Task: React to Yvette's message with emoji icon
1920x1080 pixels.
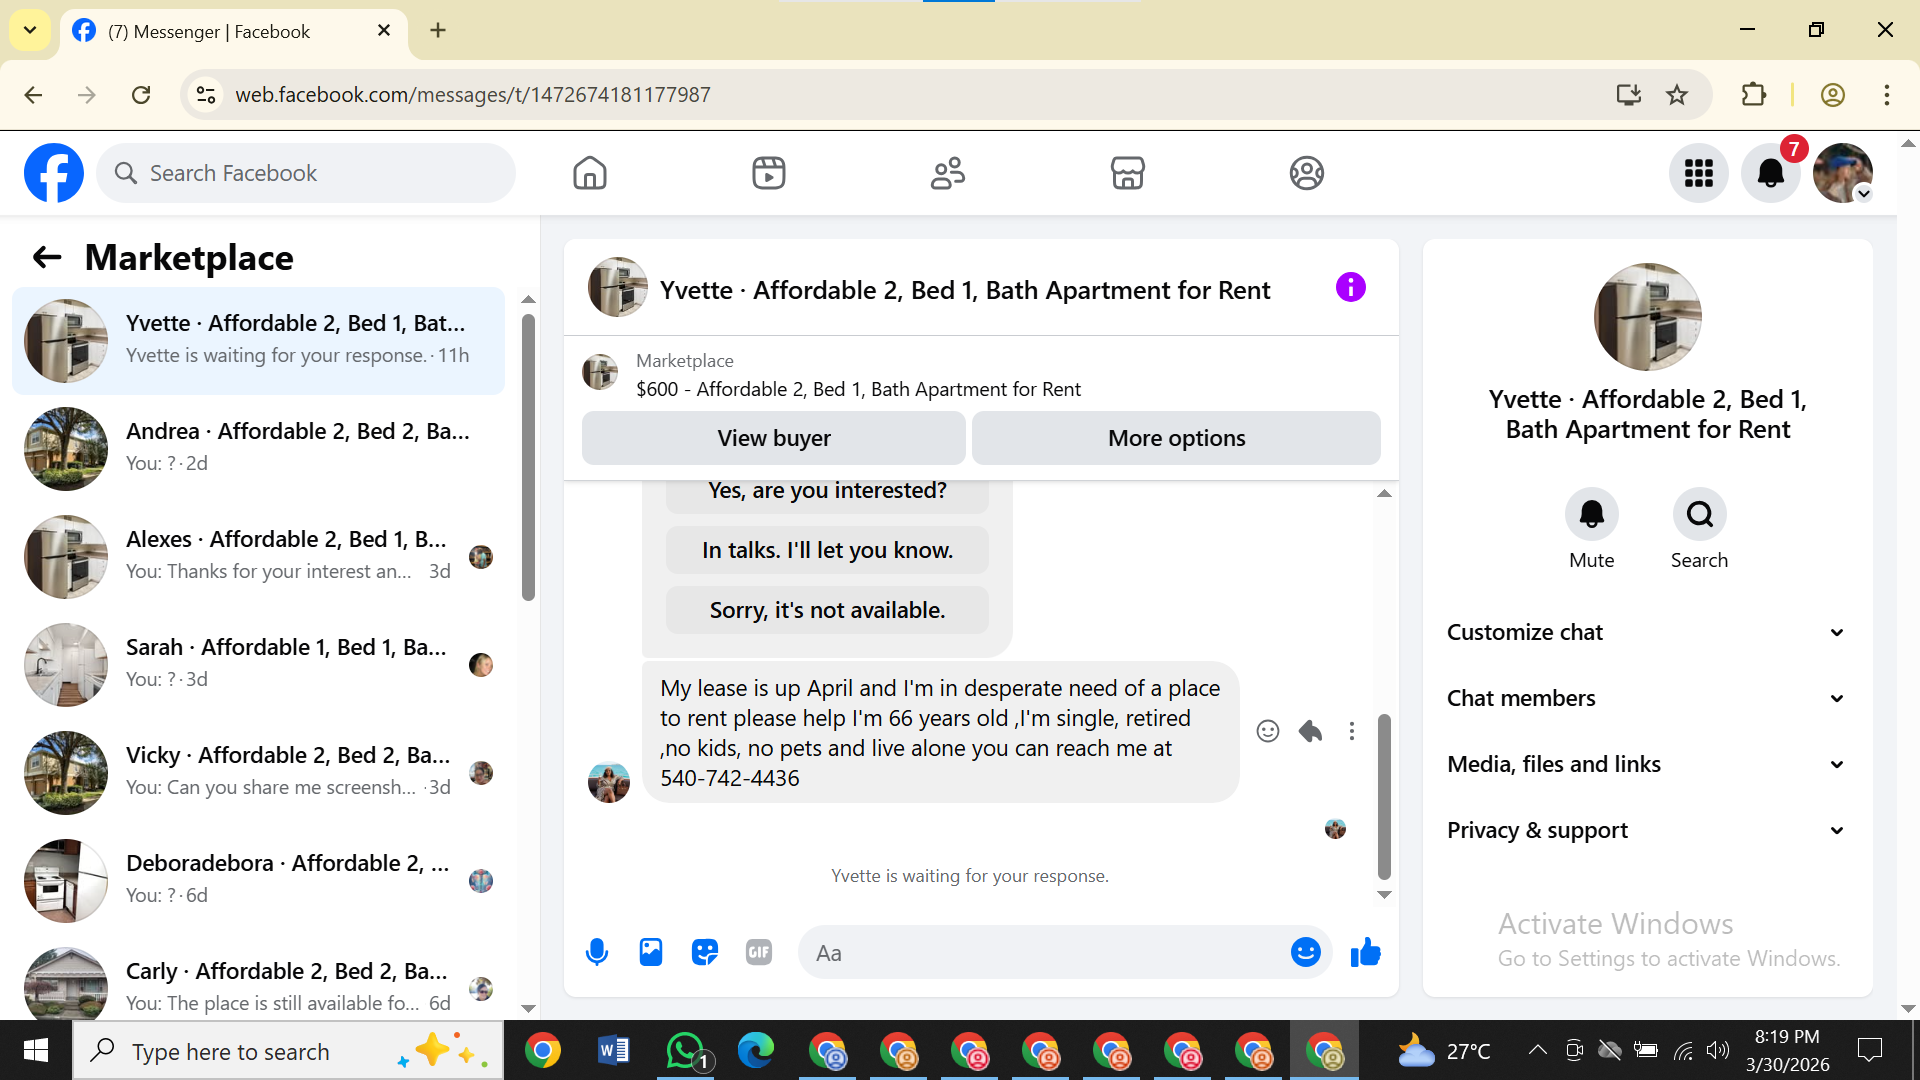Action: click(x=1268, y=731)
